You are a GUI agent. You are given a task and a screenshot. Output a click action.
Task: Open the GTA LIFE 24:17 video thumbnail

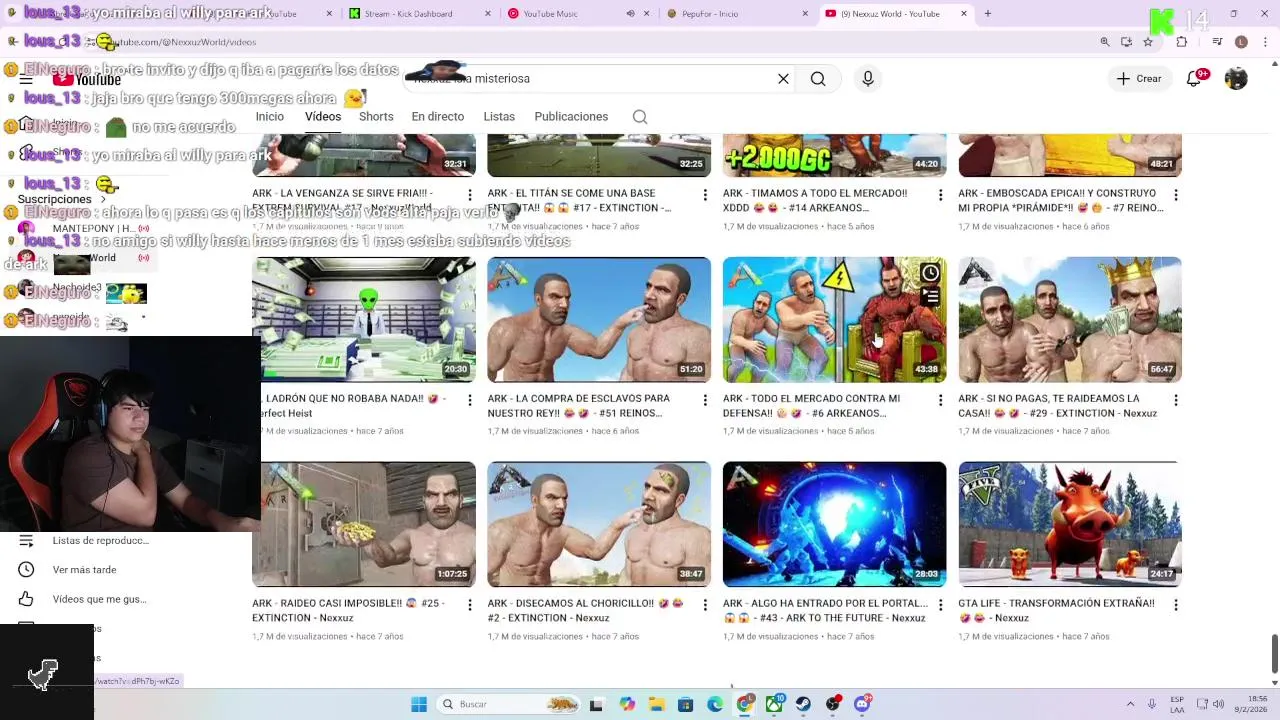[1070, 524]
